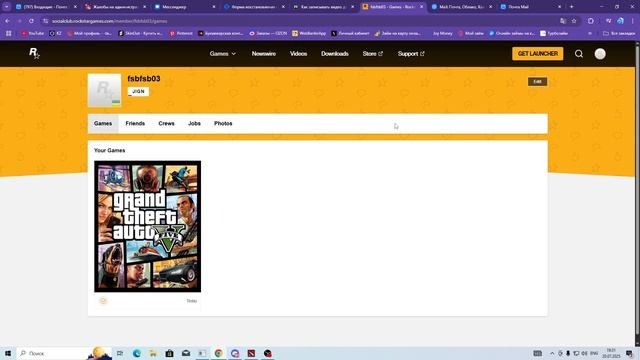This screenshot has width=640, height=360.
Task: Open Task View on the taskbar
Action: [x=120, y=353]
